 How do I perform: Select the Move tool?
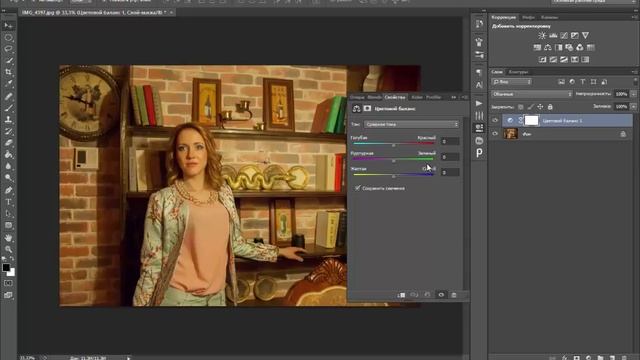[8, 26]
